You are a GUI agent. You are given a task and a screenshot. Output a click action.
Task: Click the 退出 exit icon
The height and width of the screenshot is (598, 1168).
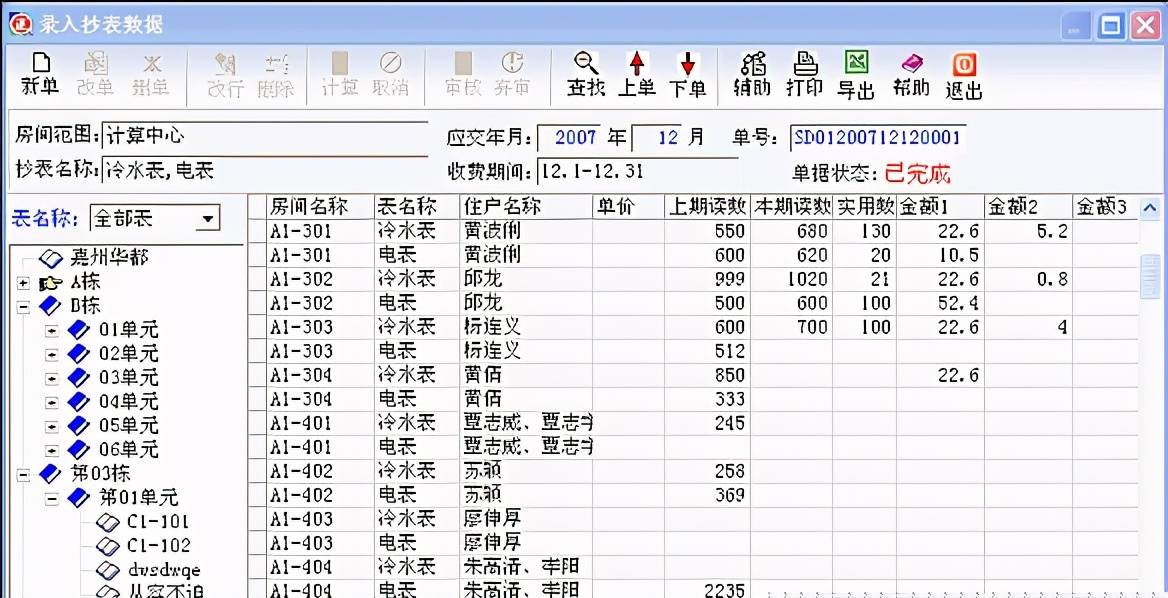point(963,75)
